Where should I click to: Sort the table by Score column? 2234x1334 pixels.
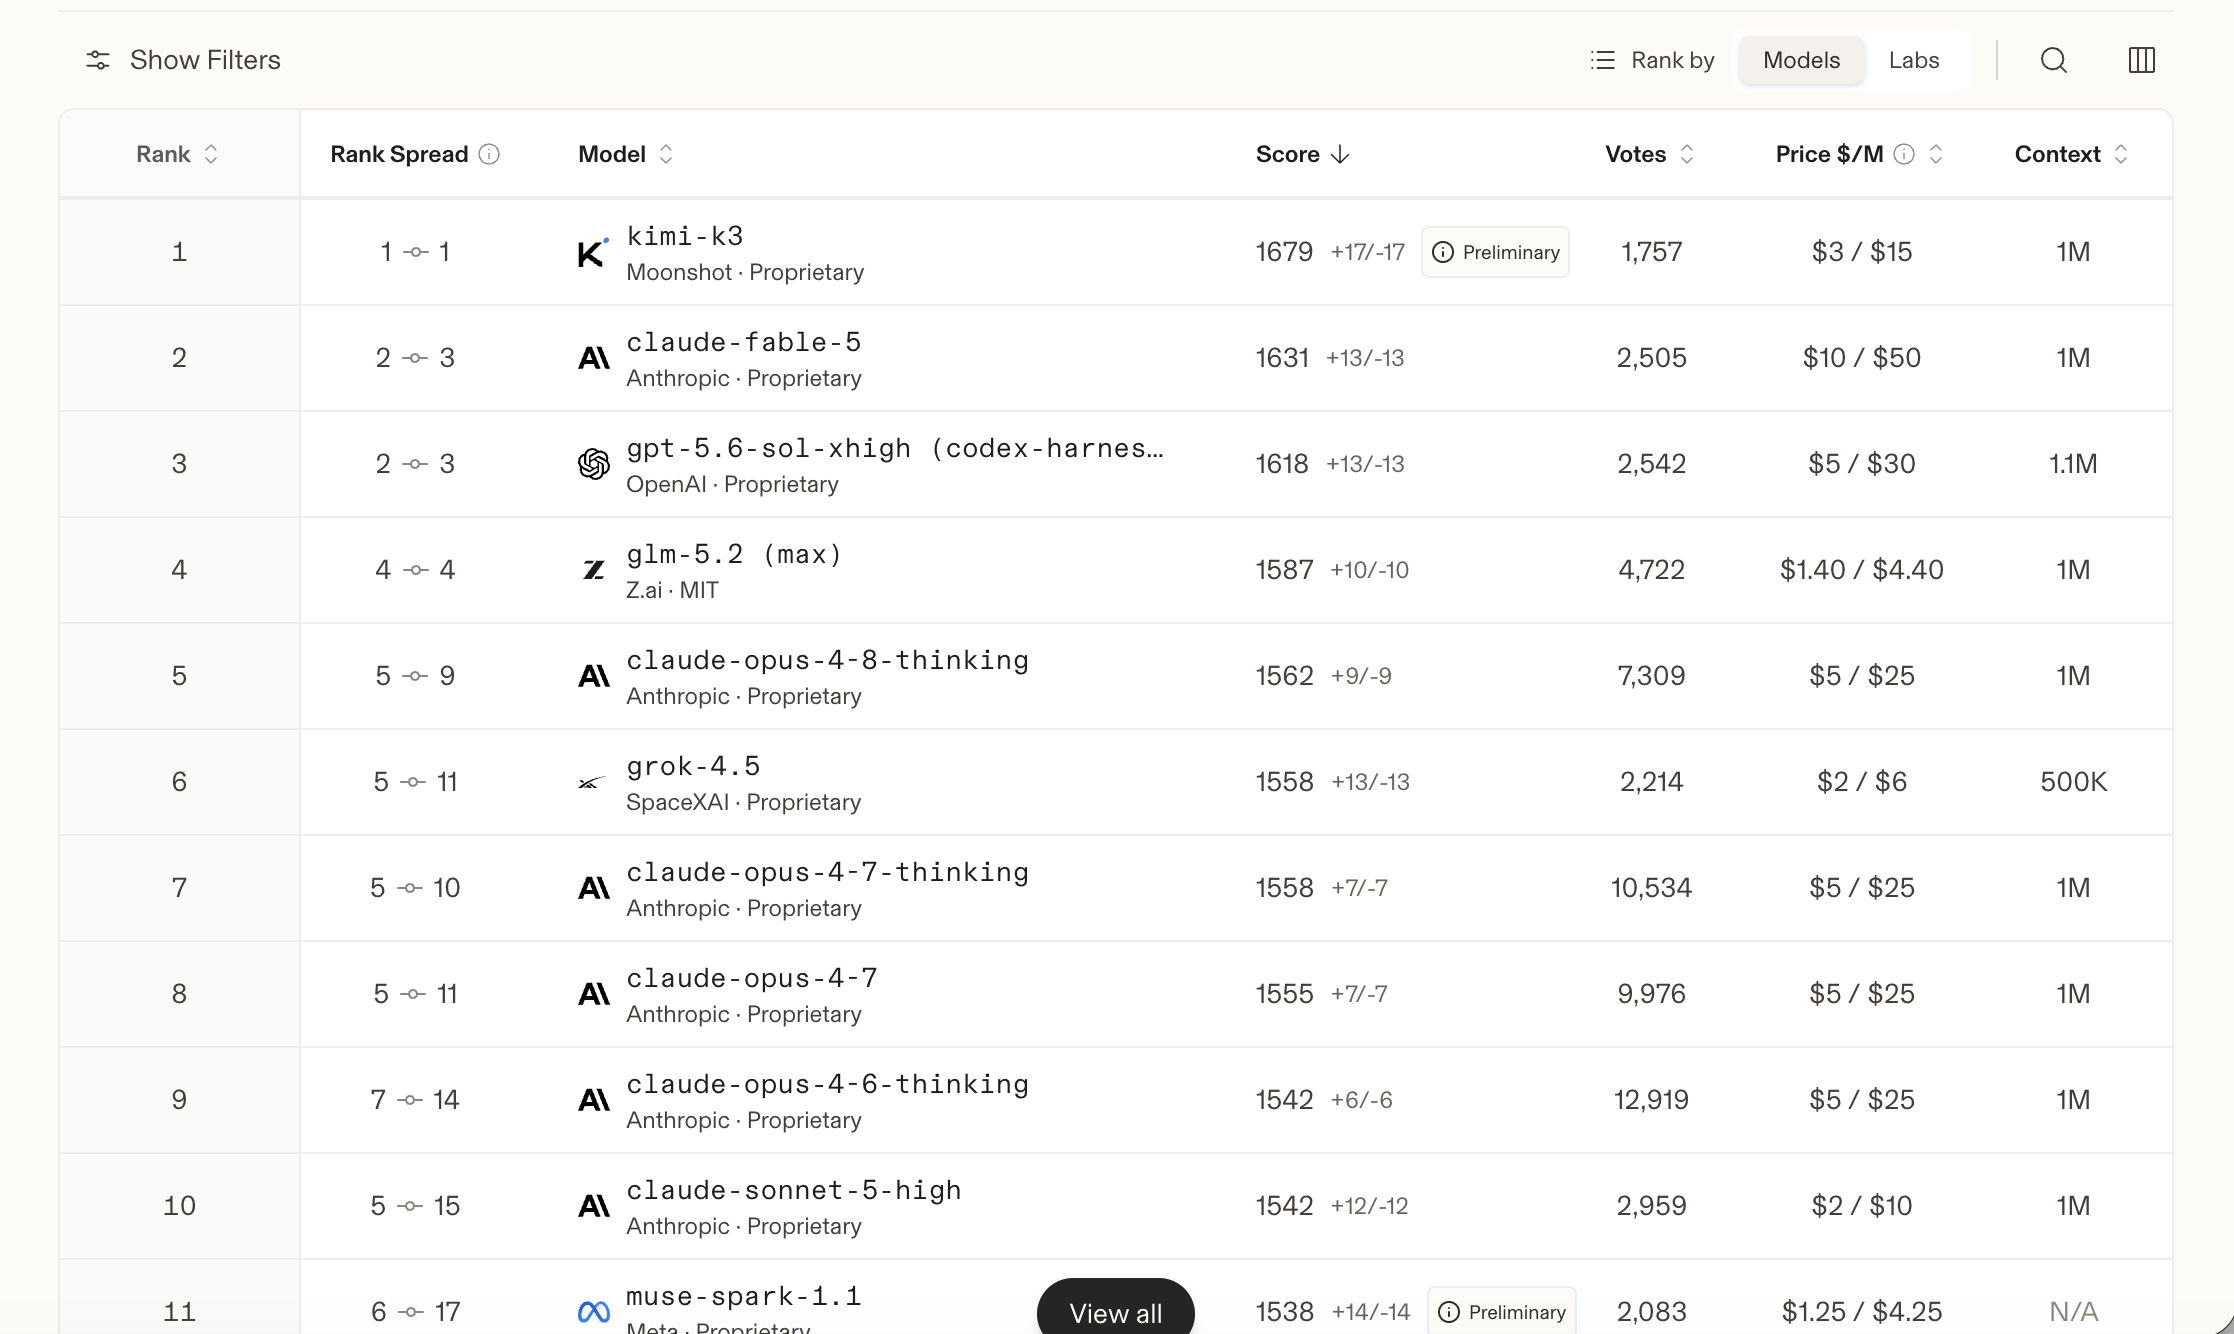coord(1303,154)
